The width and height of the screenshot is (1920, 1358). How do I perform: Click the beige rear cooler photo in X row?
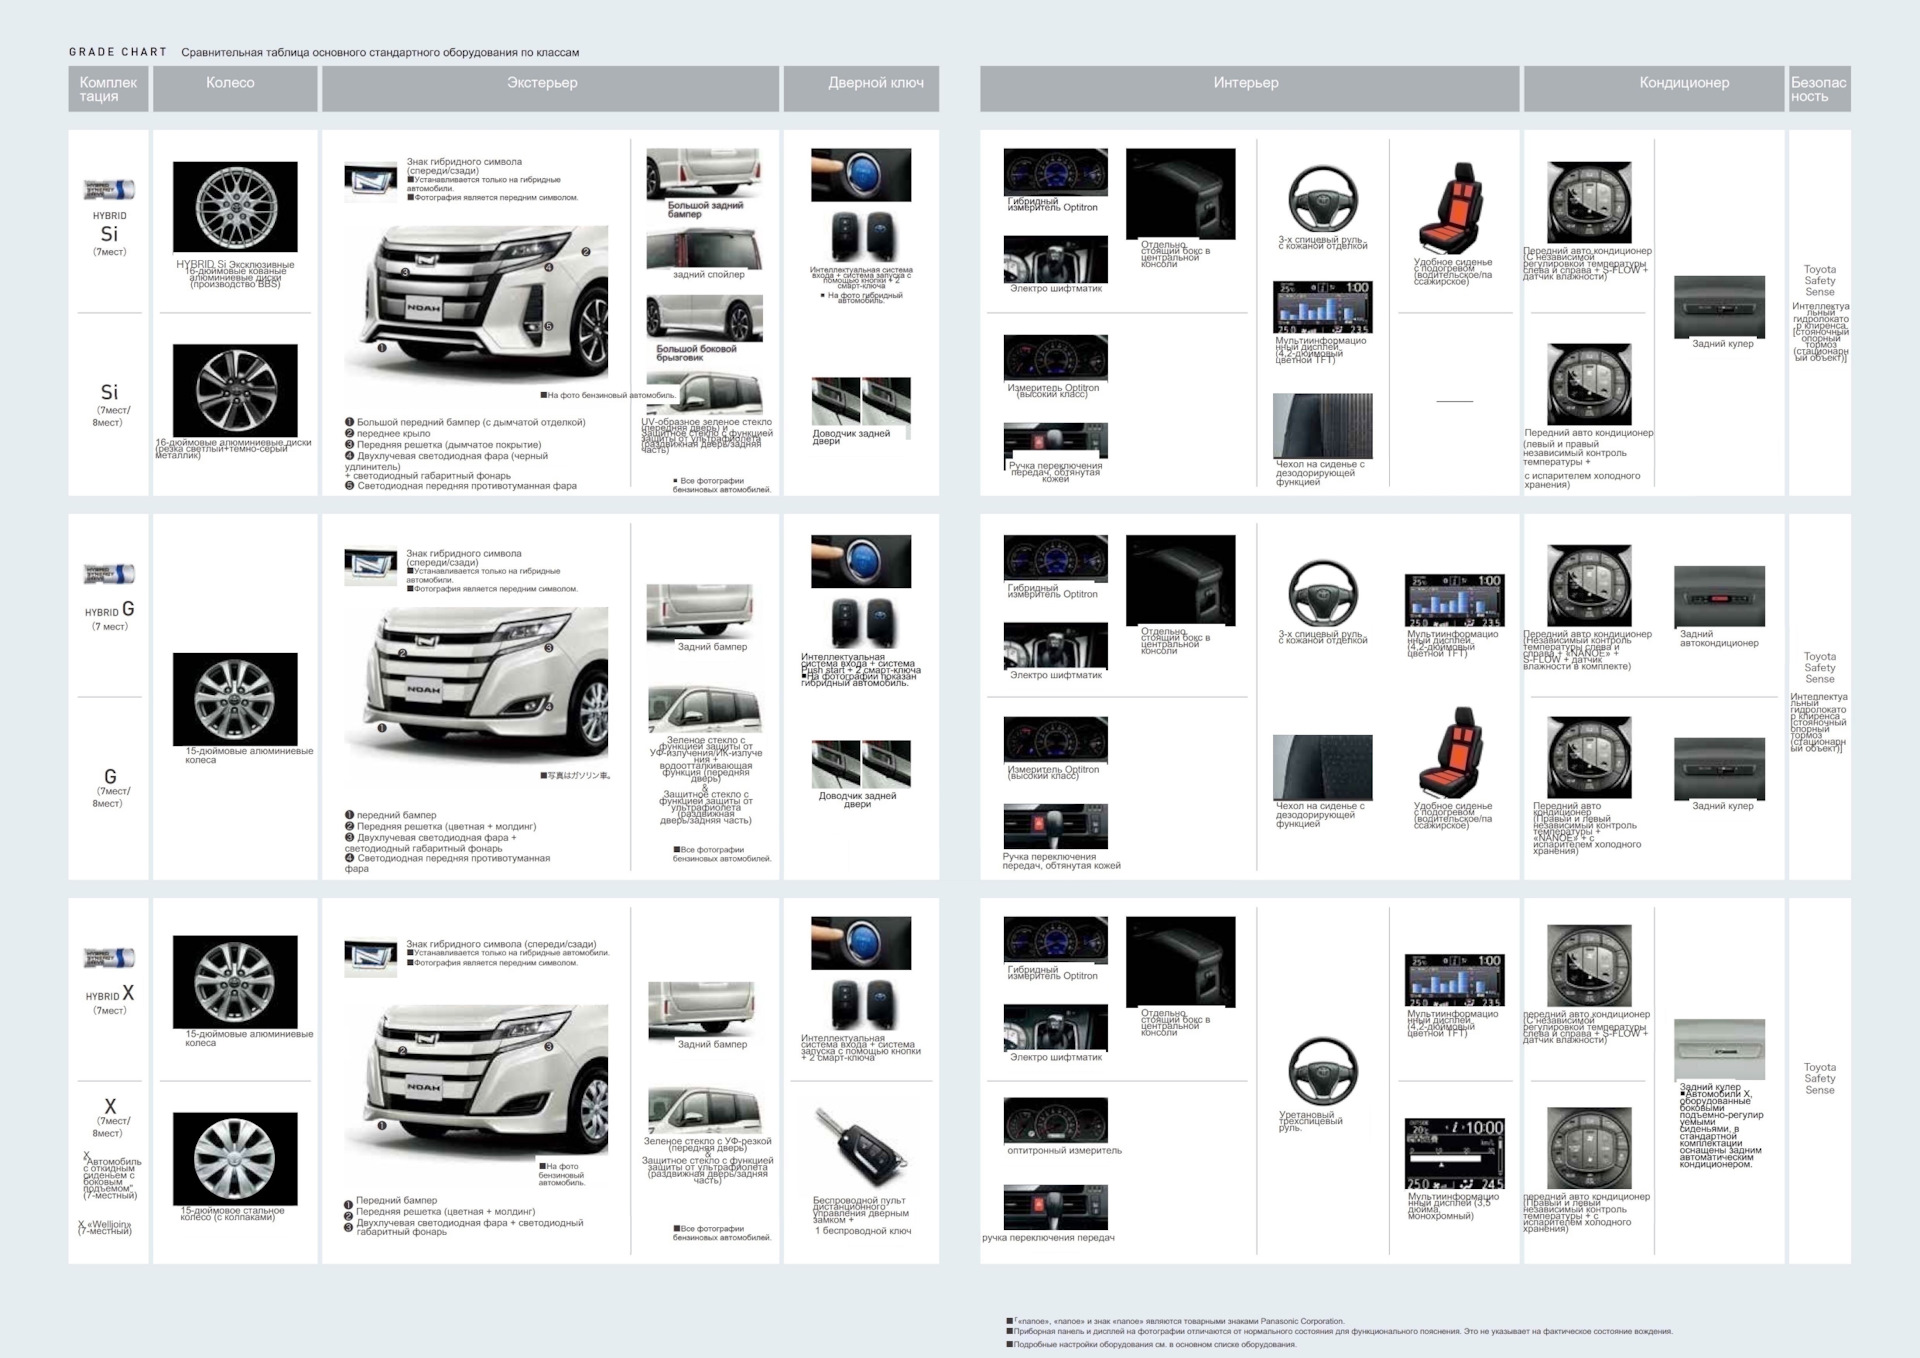click(1719, 1049)
